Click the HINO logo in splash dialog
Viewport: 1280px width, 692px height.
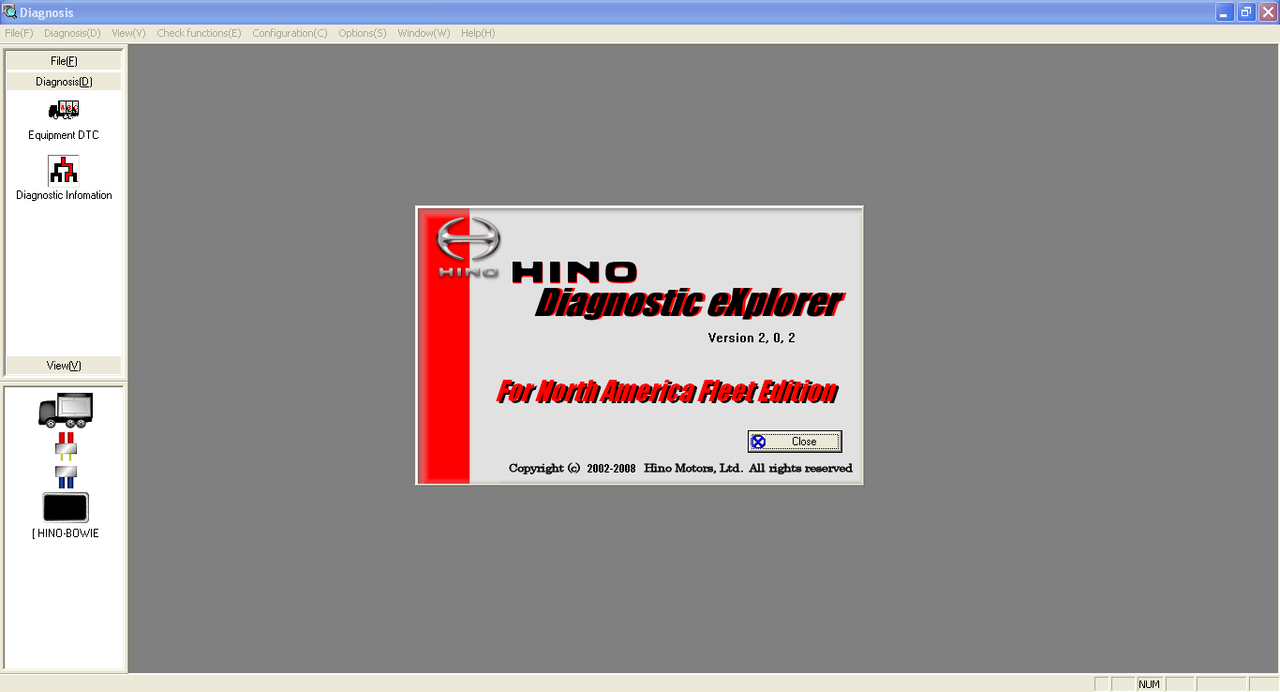point(469,246)
